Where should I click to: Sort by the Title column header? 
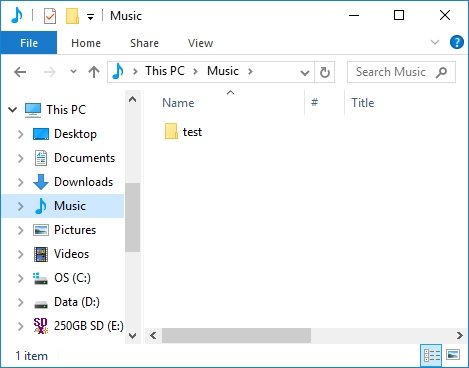(x=363, y=103)
